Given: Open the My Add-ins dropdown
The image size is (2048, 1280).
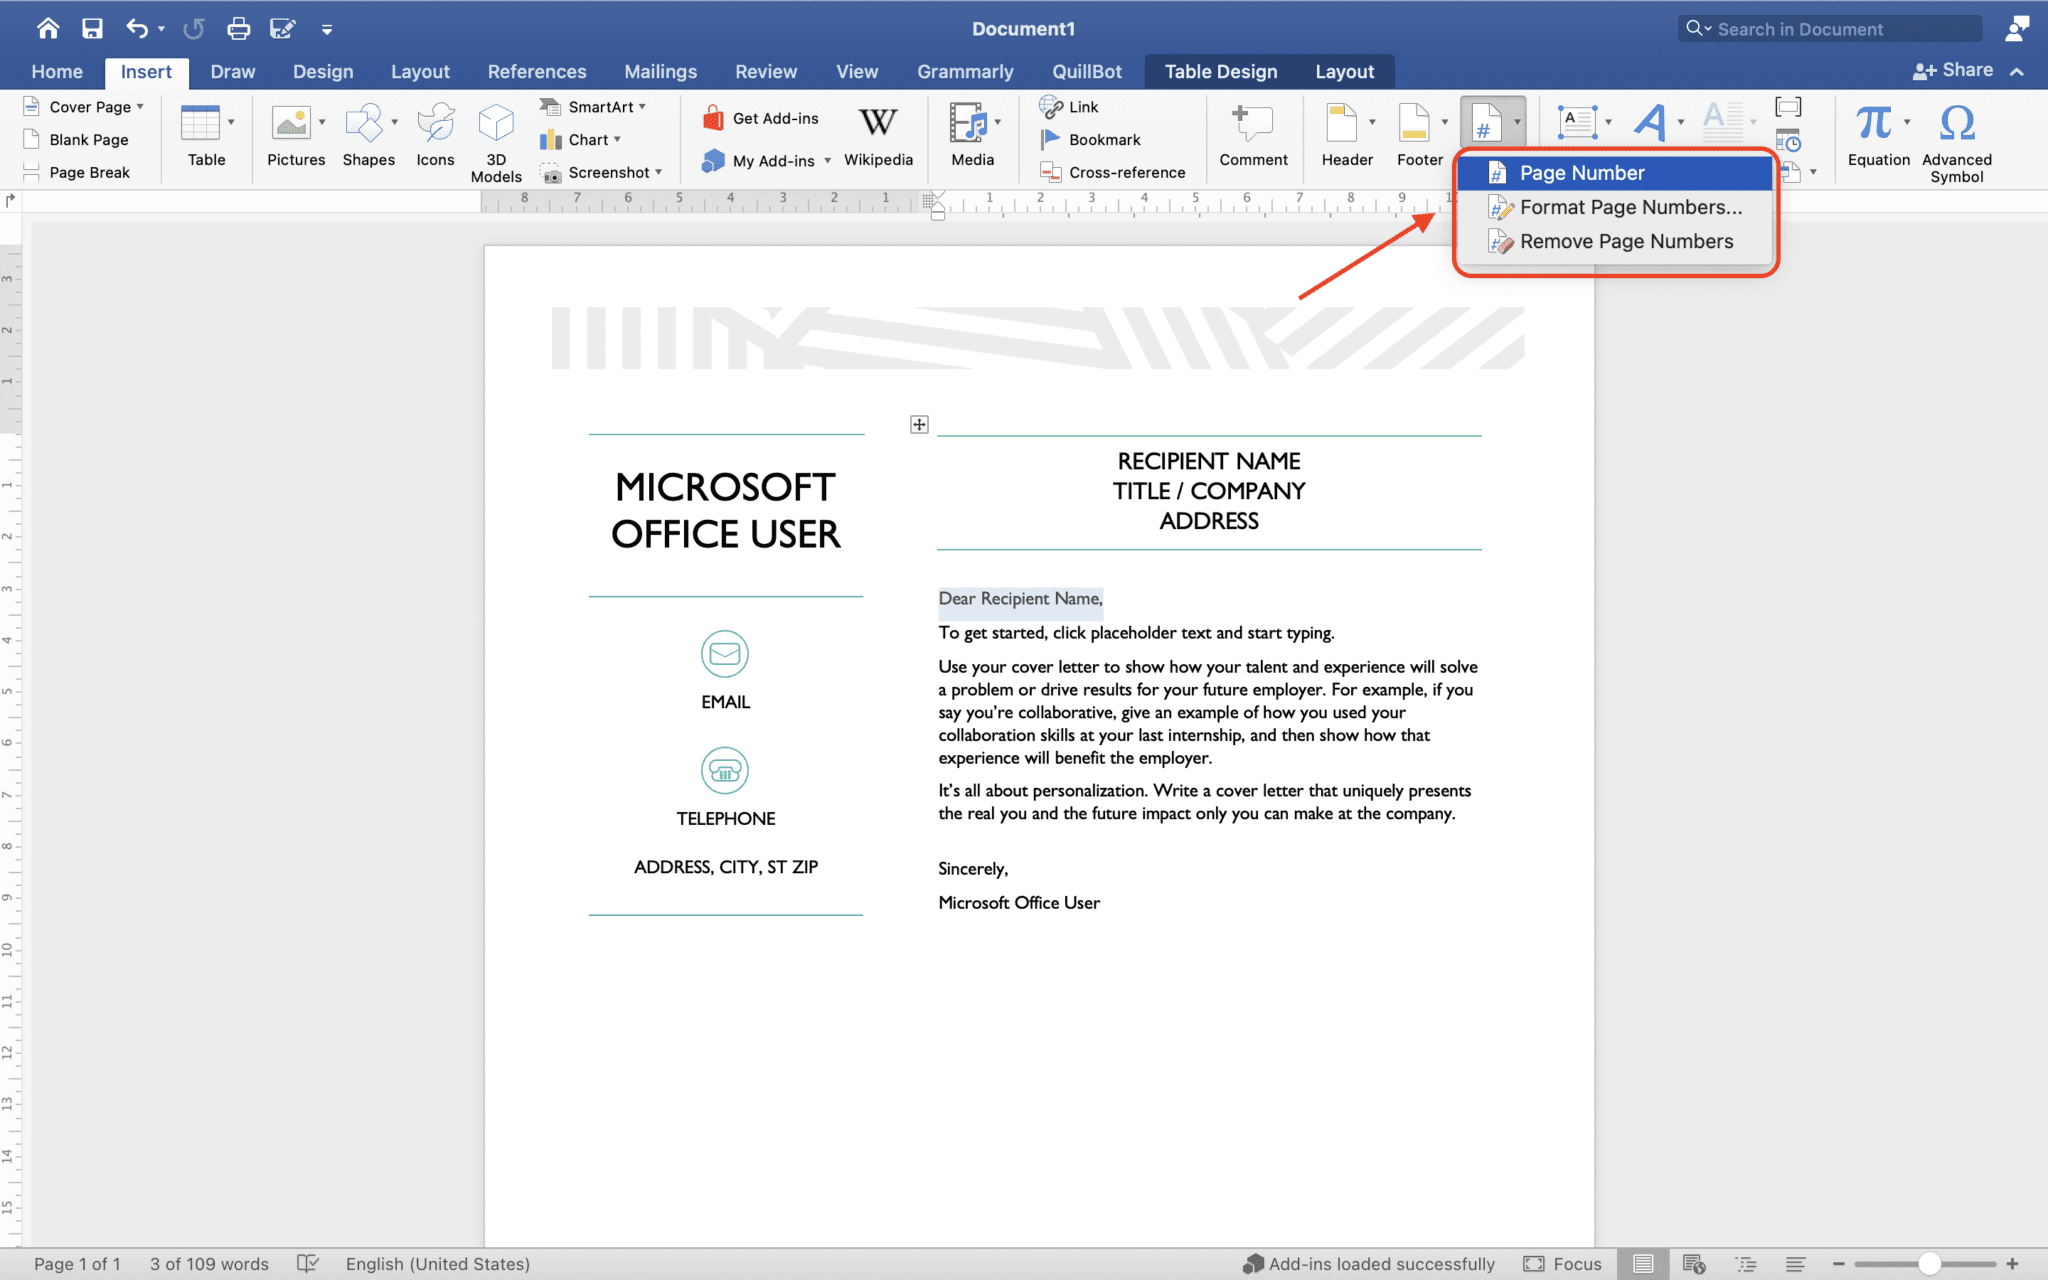Looking at the screenshot, I should click(827, 161).
